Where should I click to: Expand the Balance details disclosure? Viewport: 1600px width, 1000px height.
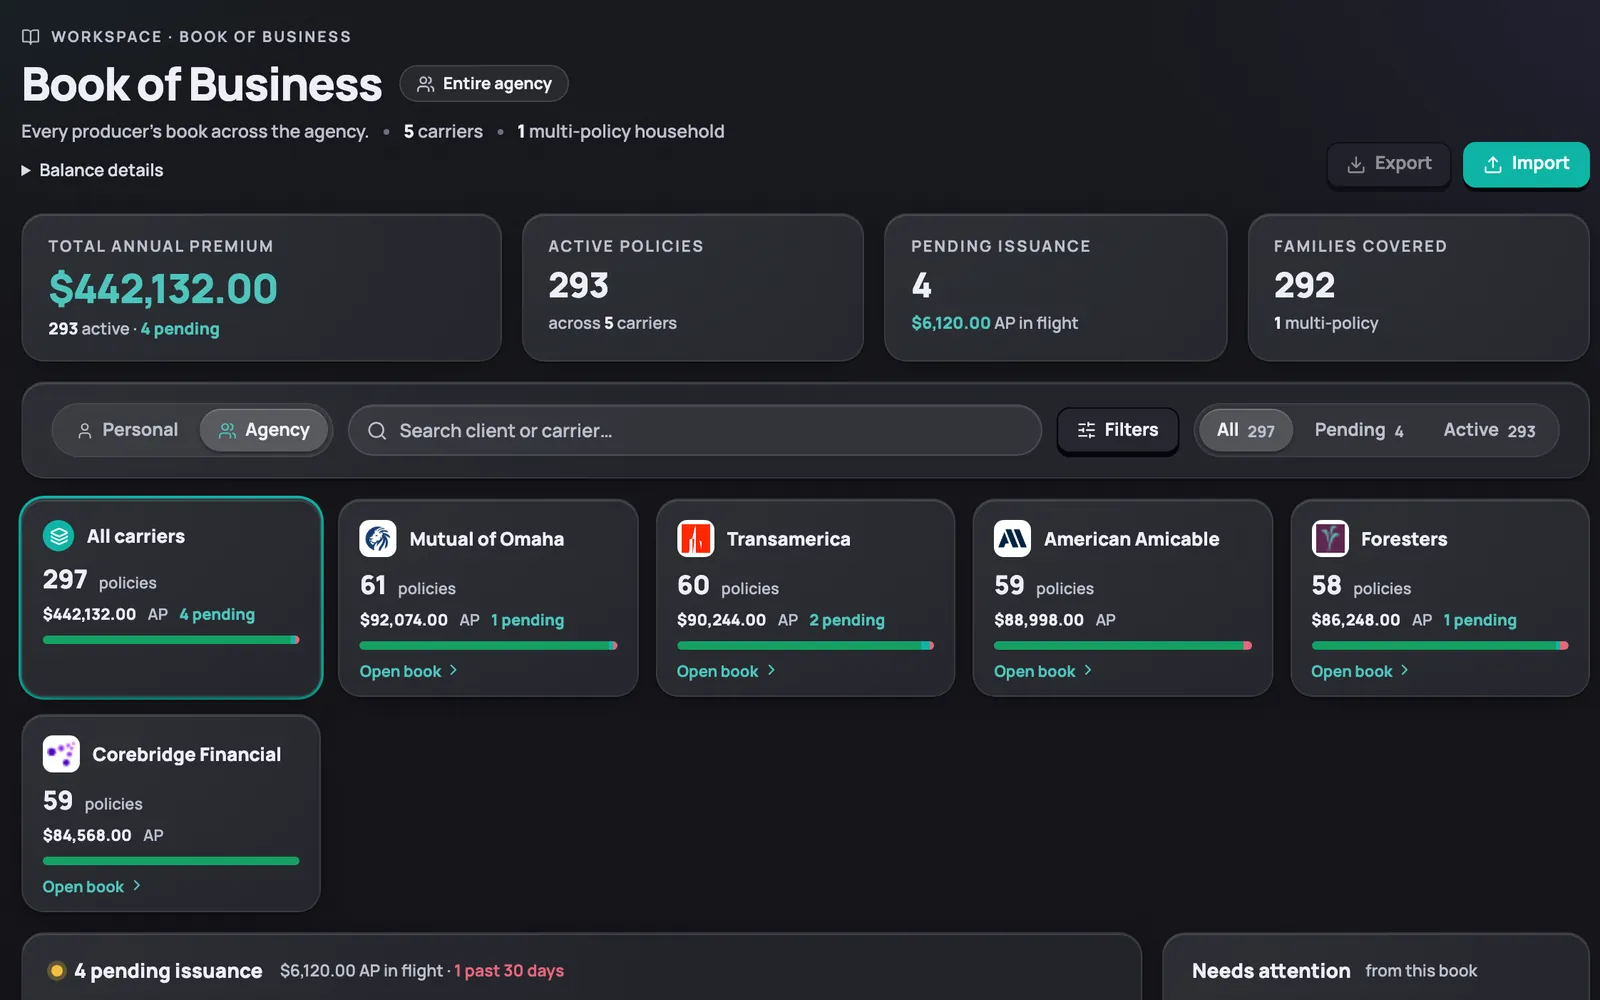(92, 170)
